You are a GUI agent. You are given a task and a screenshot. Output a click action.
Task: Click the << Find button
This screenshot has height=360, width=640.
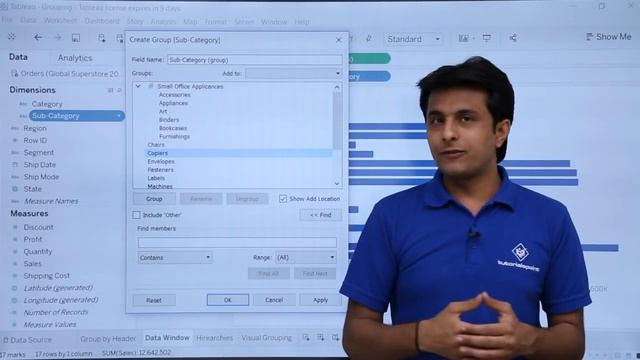click(x=320, y=215)
